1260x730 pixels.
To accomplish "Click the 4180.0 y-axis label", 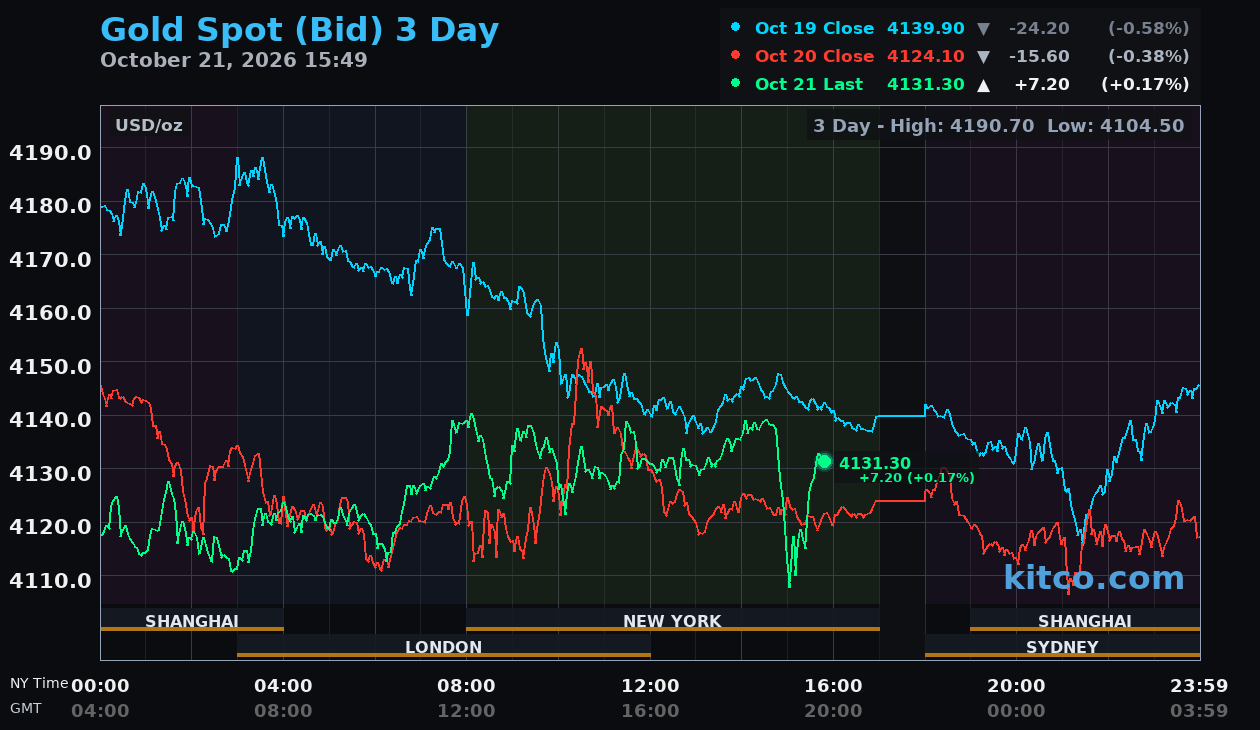I will pos(50,205).
